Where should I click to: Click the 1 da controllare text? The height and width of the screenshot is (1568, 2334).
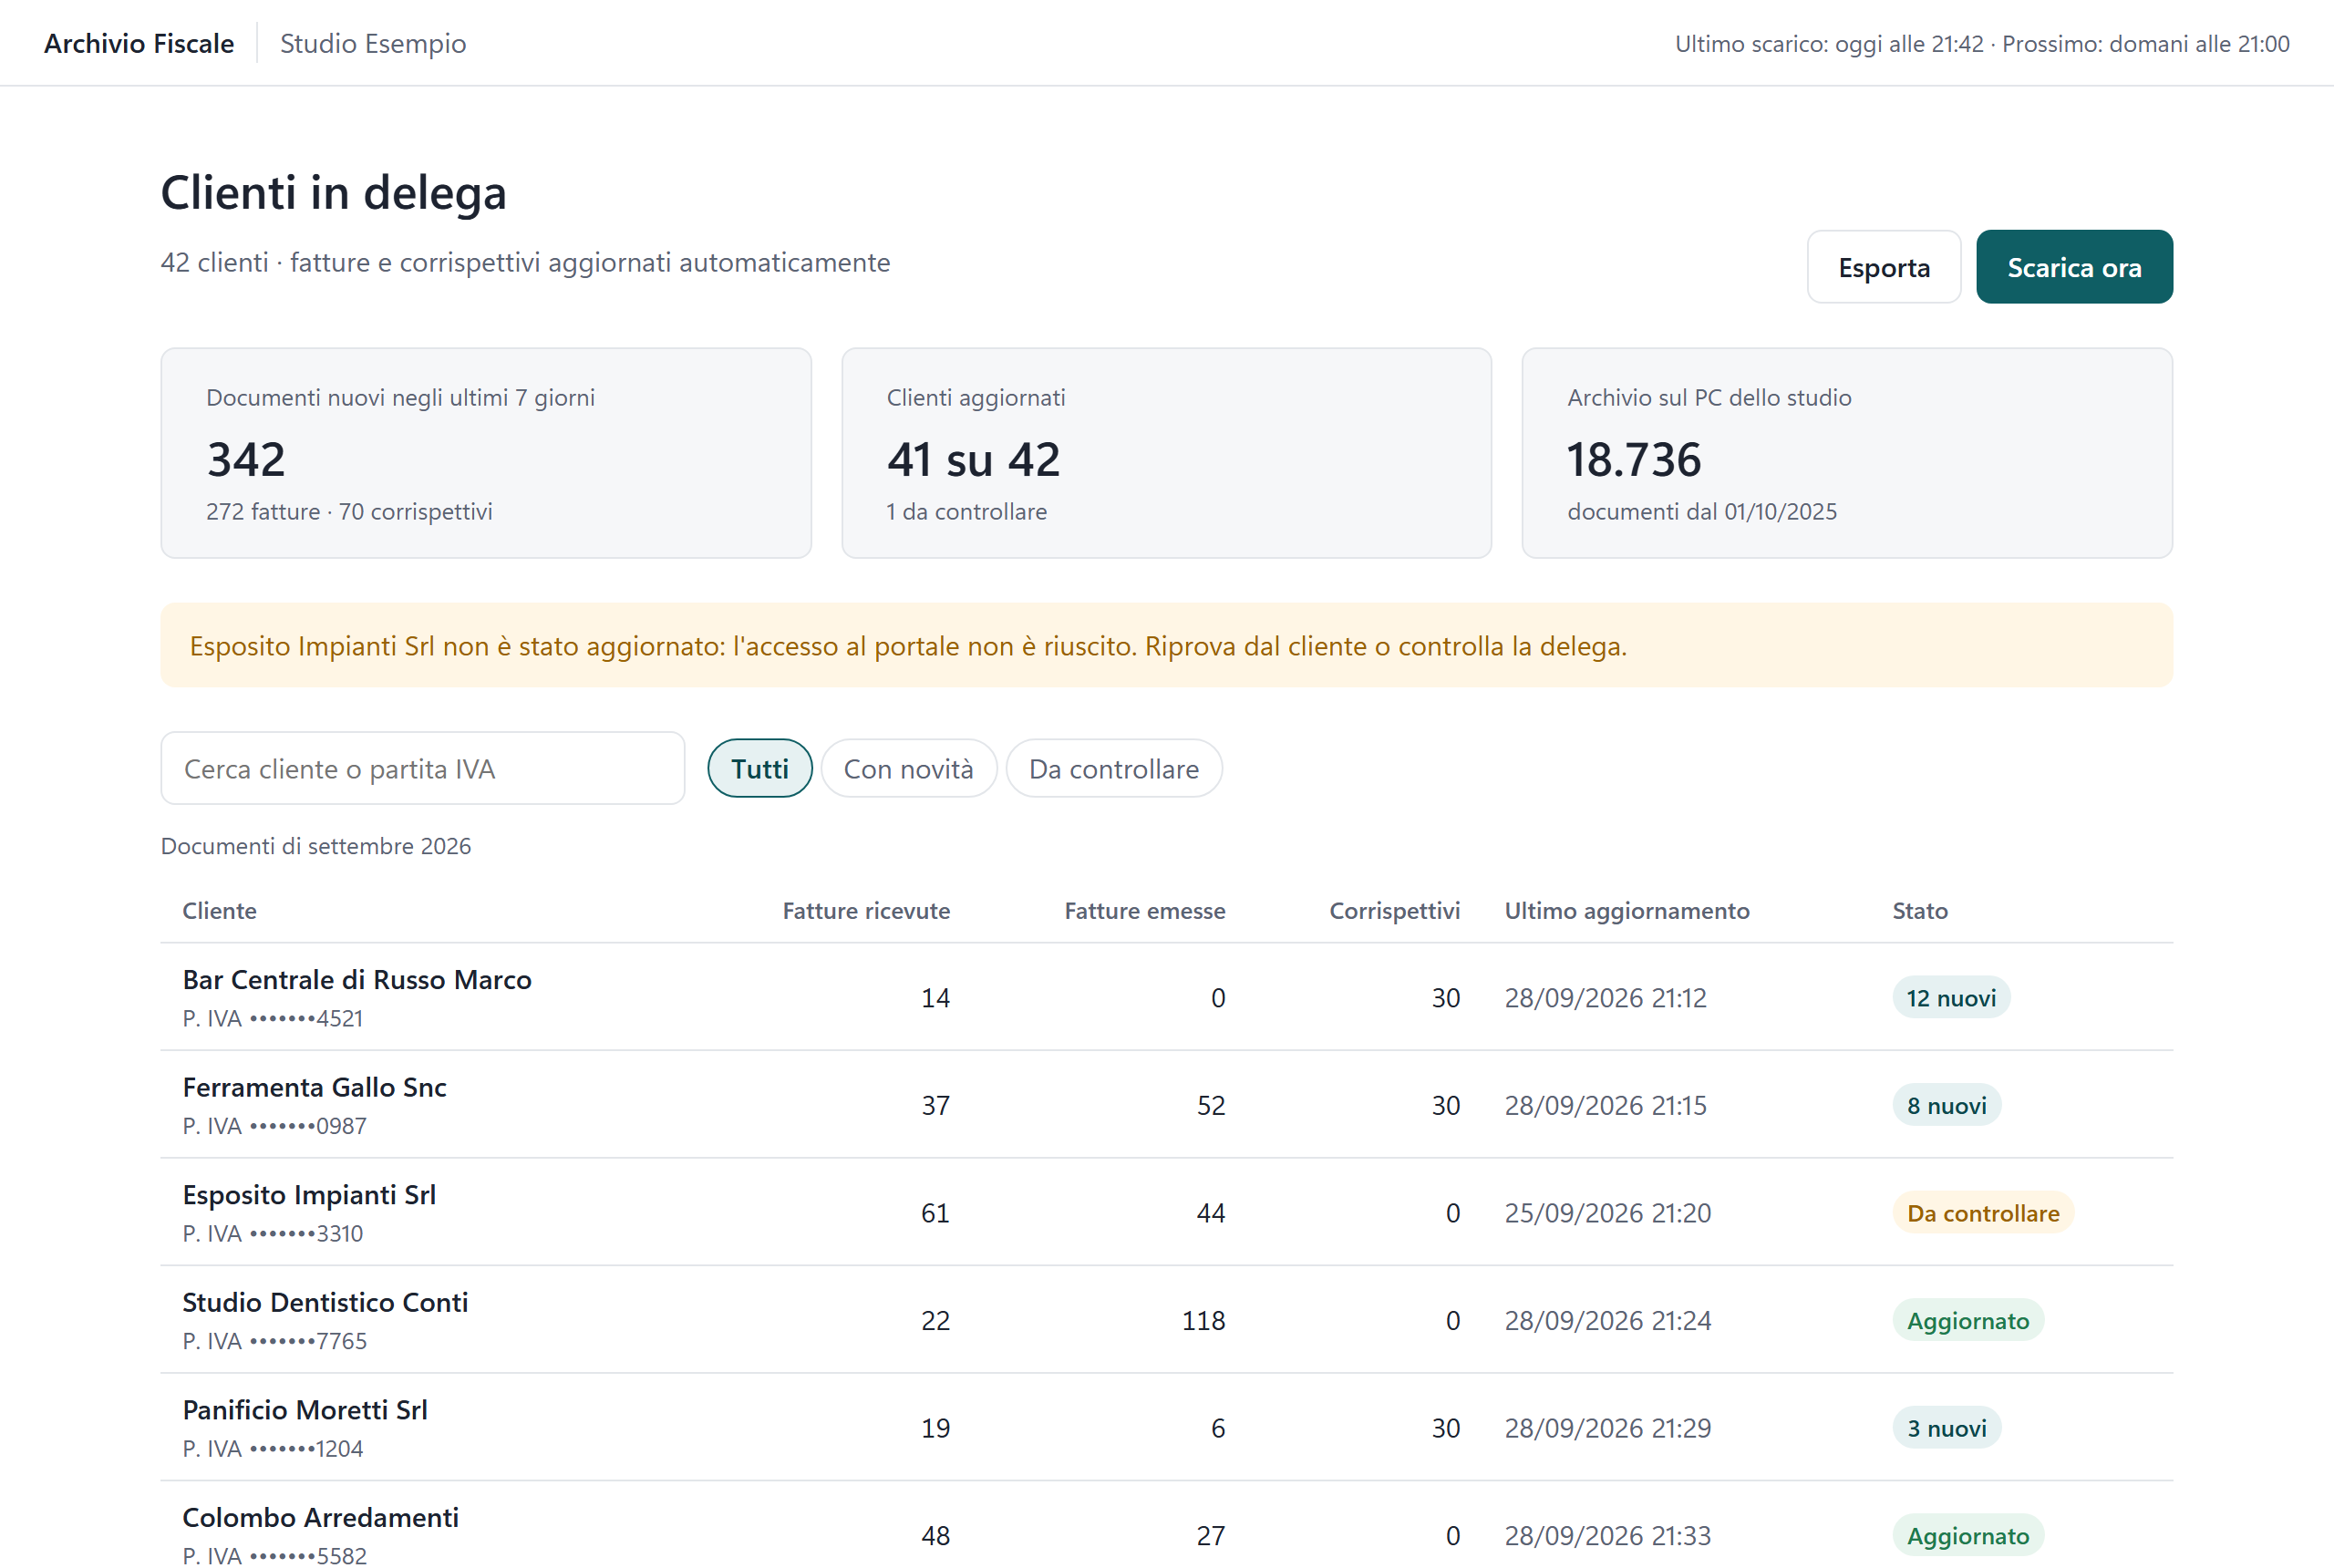966,511
